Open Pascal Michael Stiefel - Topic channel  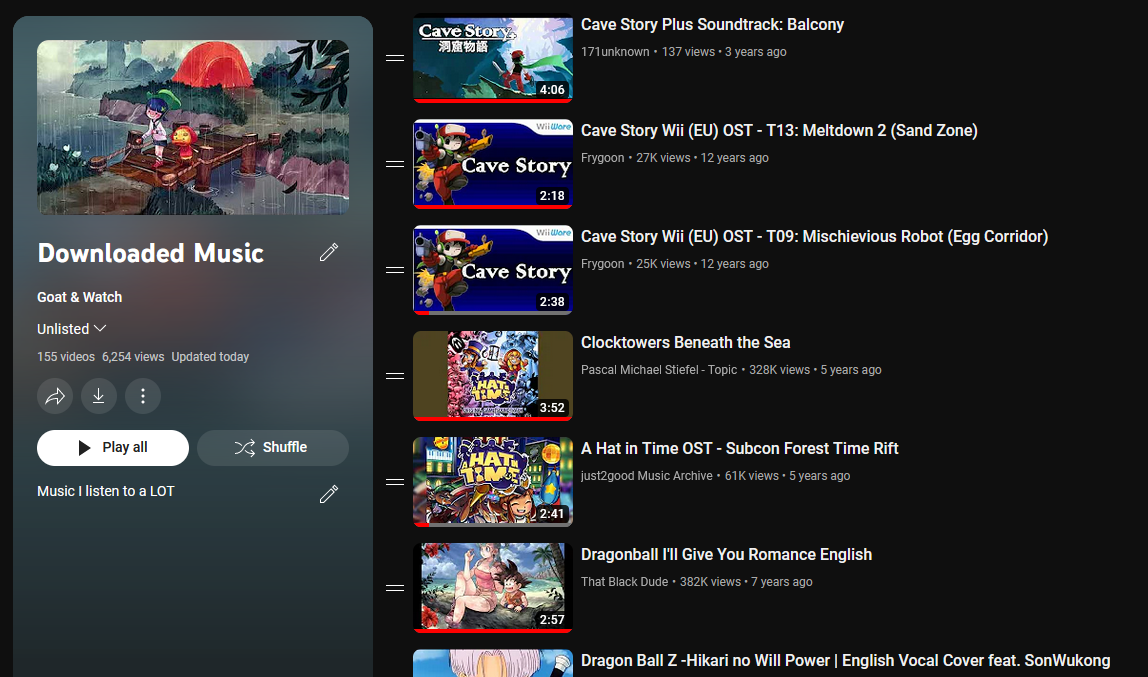click(x=659, y=370)
